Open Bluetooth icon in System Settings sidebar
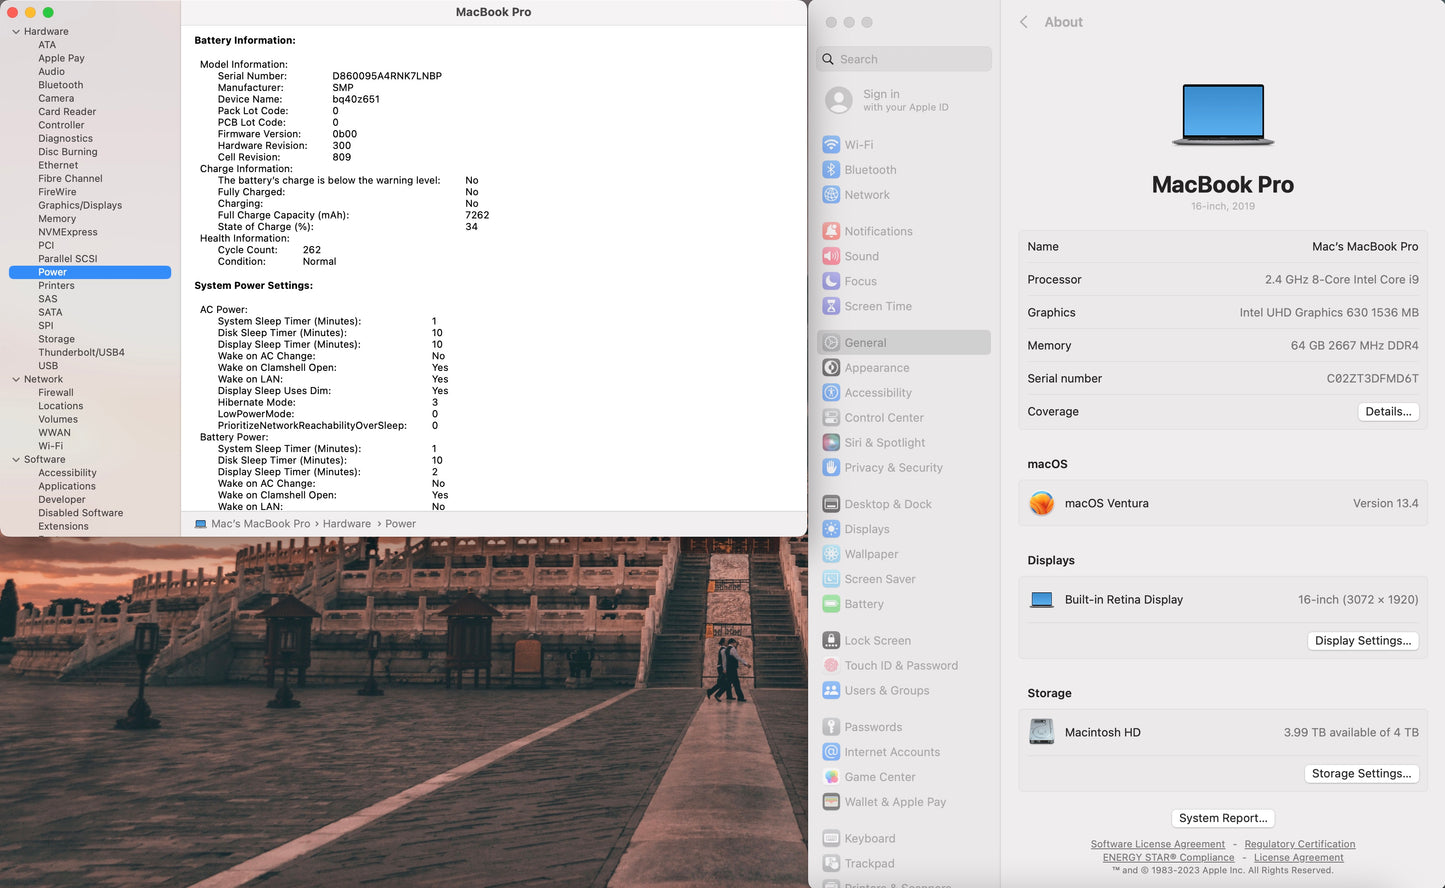Image resolution: width=1445 pixels, height=888 pixels. tap(831, 170)
